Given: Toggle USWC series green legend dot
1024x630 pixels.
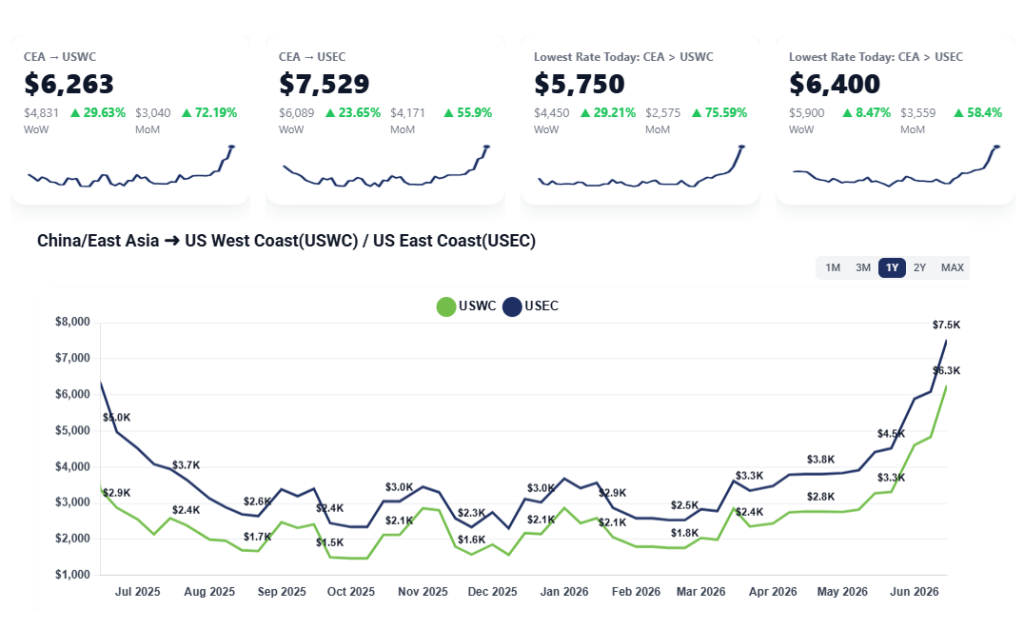Looking at the screenshot, I should pyautogui.click(x=446, y=306).
